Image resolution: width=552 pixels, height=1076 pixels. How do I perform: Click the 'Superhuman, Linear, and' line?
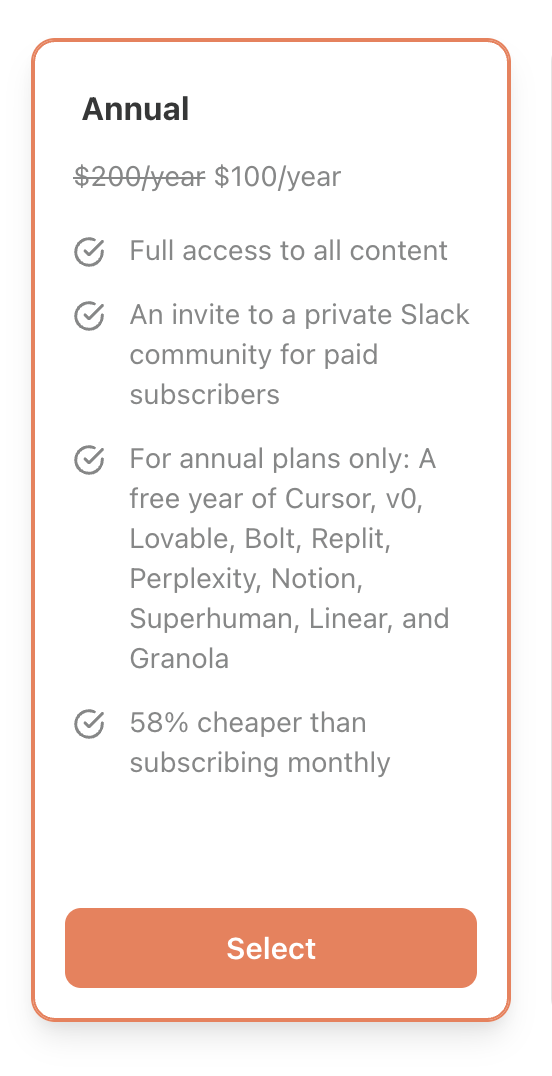click(289, 618)
